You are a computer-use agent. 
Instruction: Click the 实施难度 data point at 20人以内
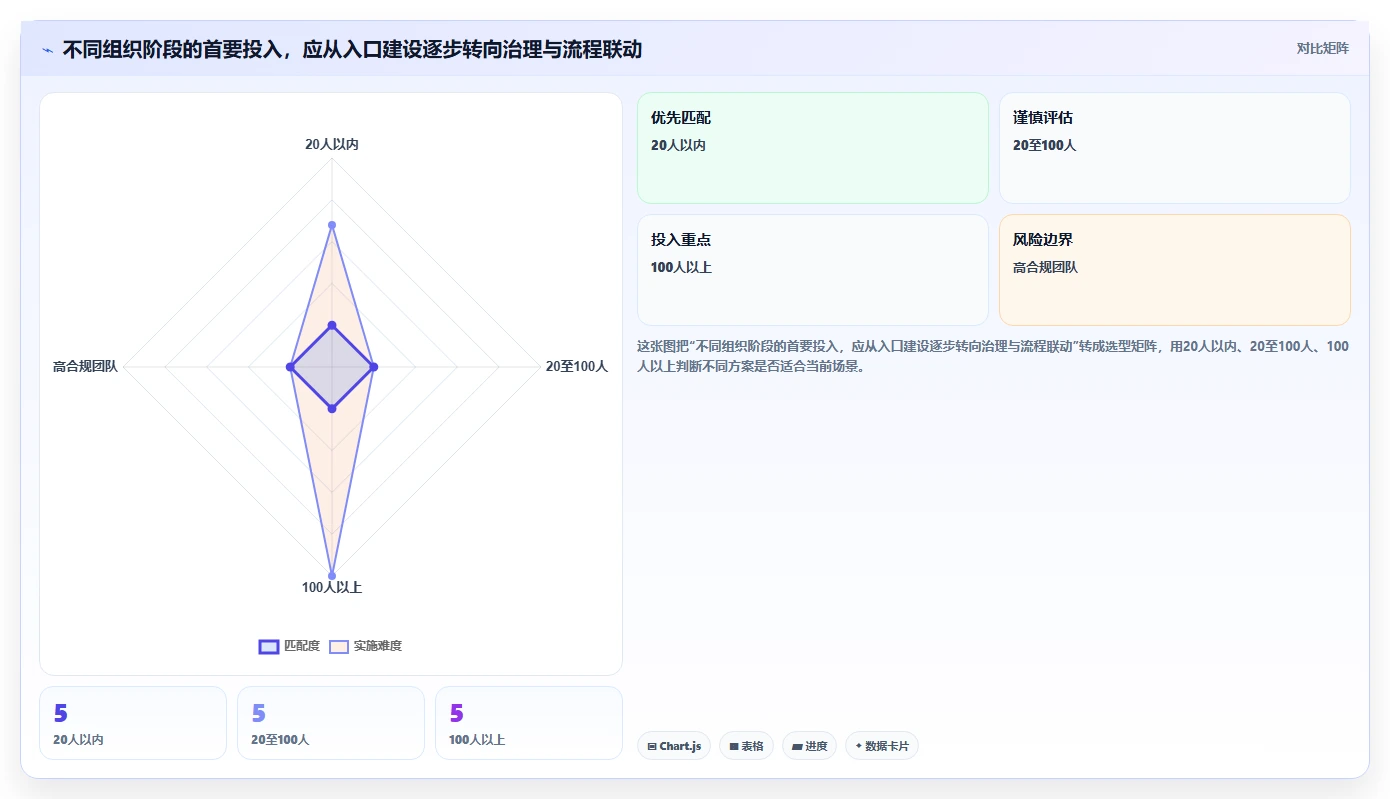click(332, 225)
